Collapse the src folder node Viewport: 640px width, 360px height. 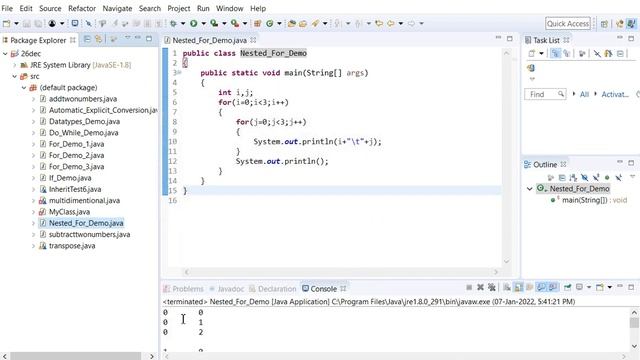(x=15, y=76)
